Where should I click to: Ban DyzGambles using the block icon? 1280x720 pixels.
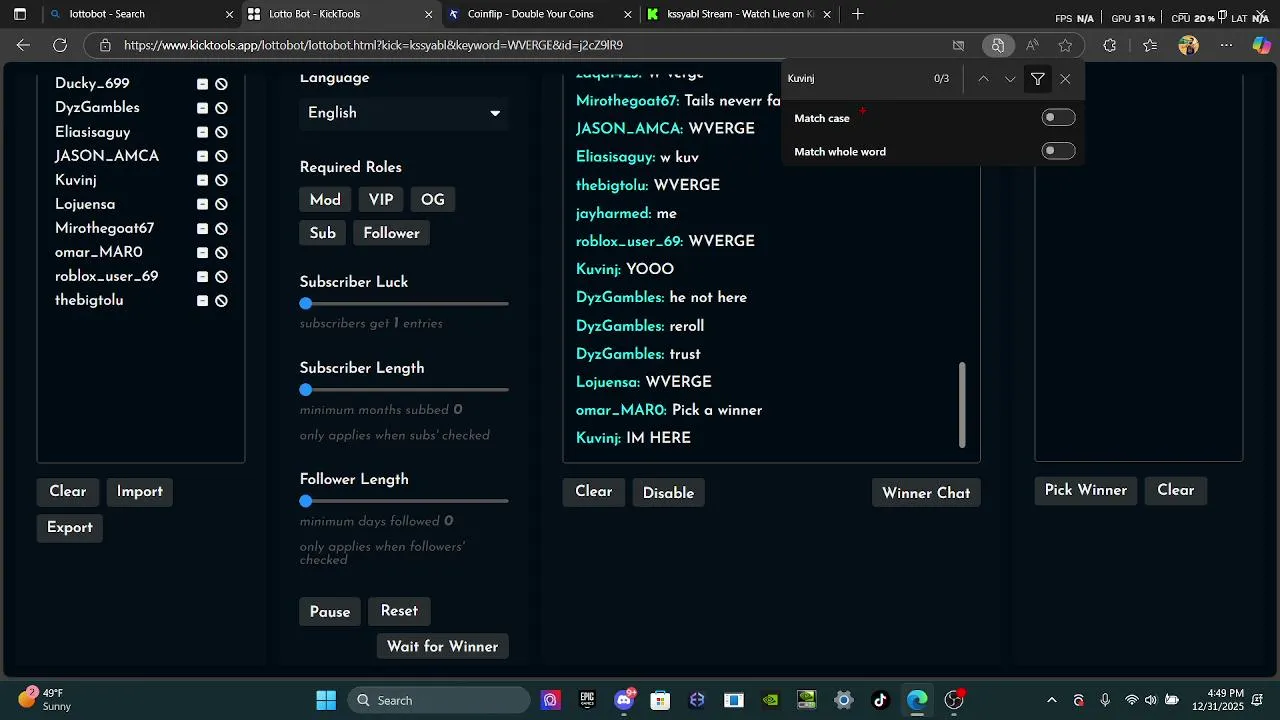tap(221, 108)
